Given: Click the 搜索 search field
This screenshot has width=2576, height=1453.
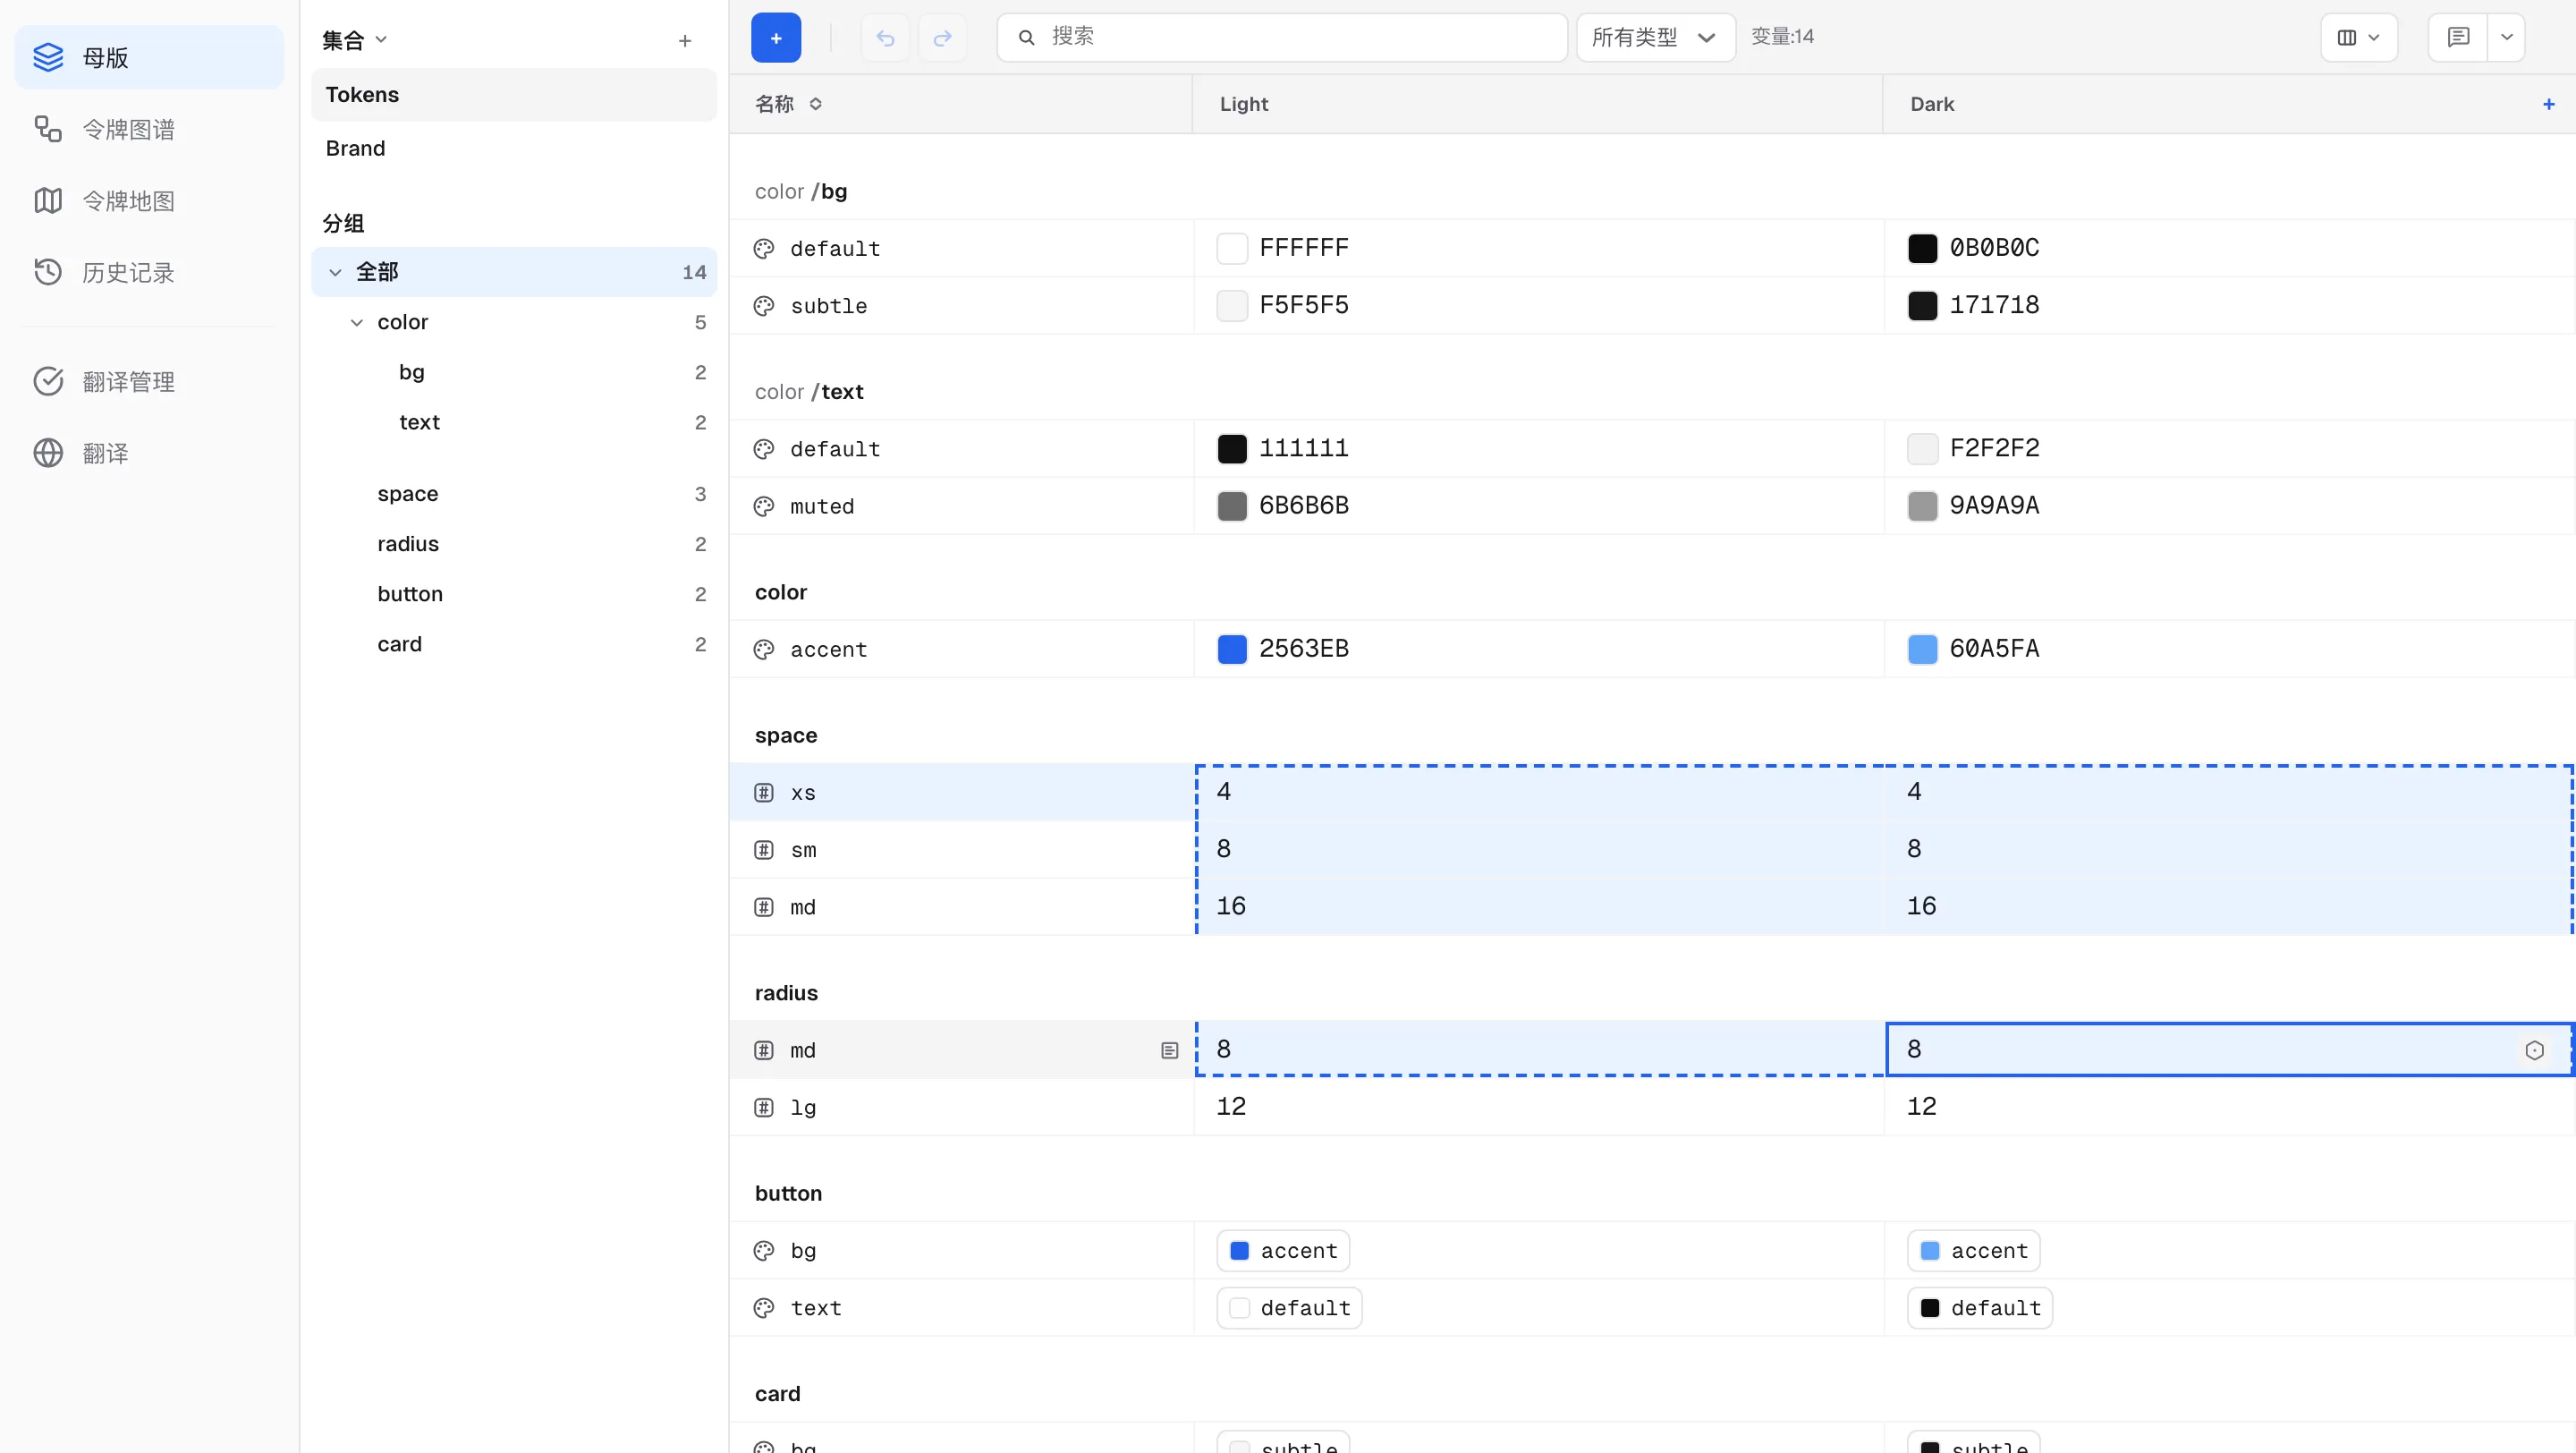Looking at the screenshot, I should click(1282, 37).
